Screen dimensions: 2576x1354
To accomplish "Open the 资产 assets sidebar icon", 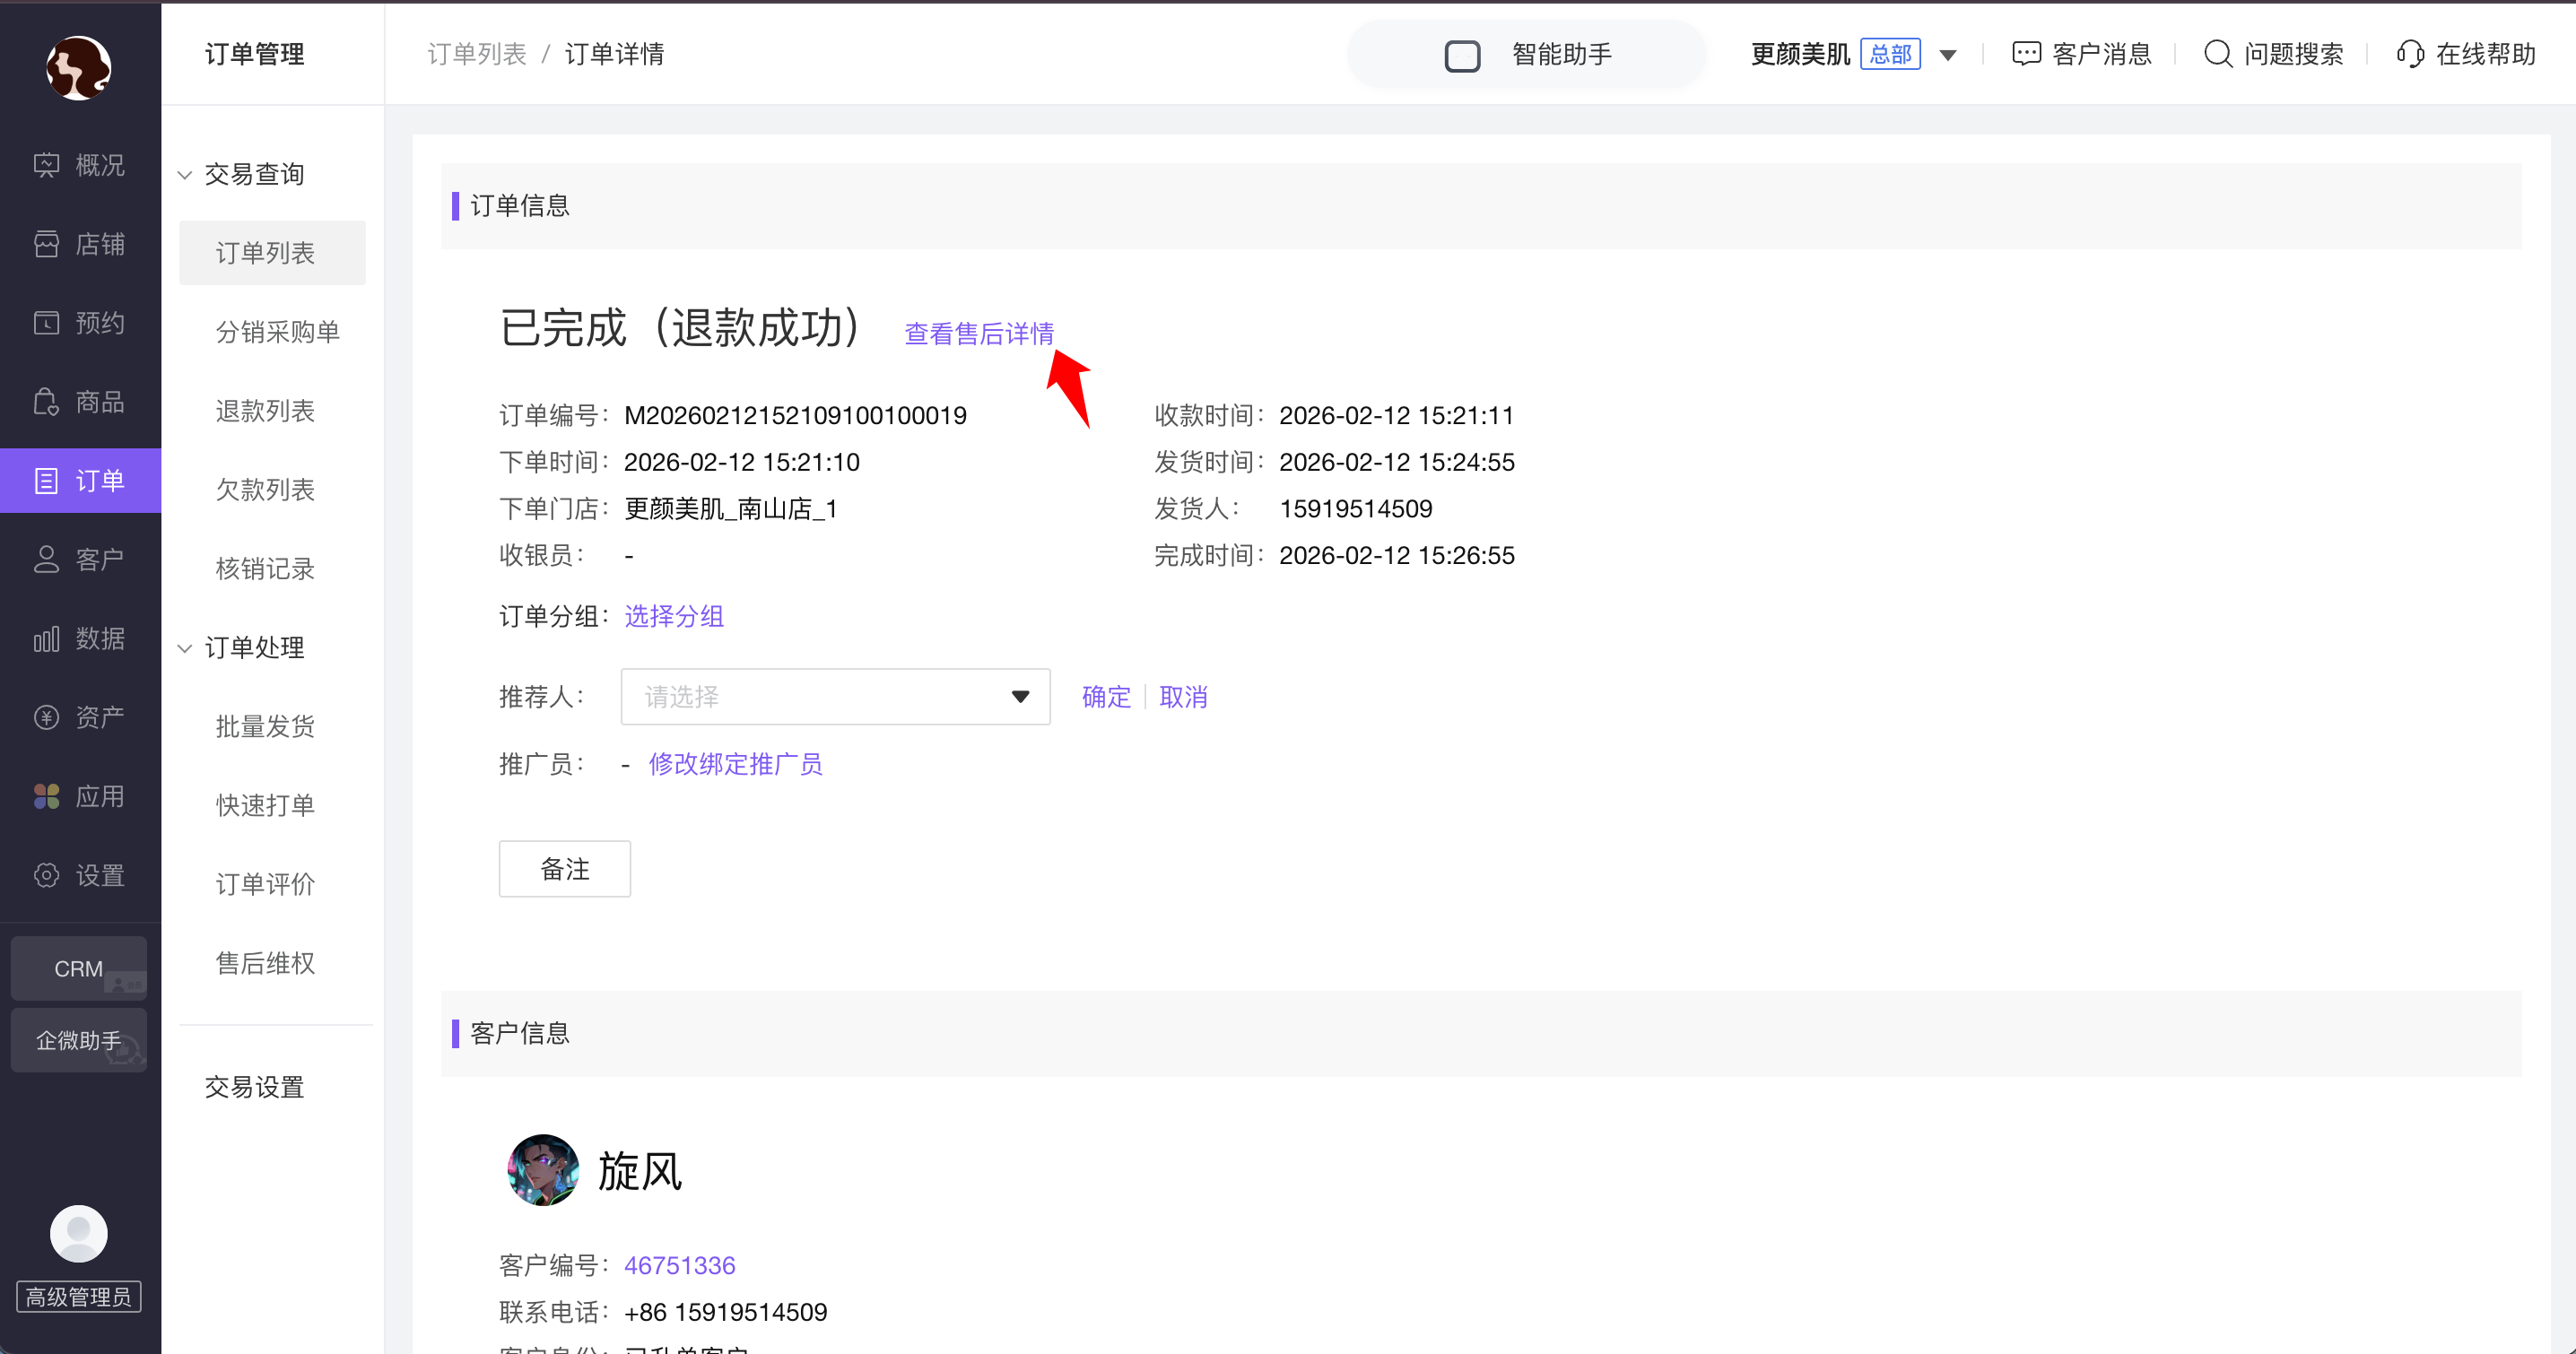I will point(47,717).
